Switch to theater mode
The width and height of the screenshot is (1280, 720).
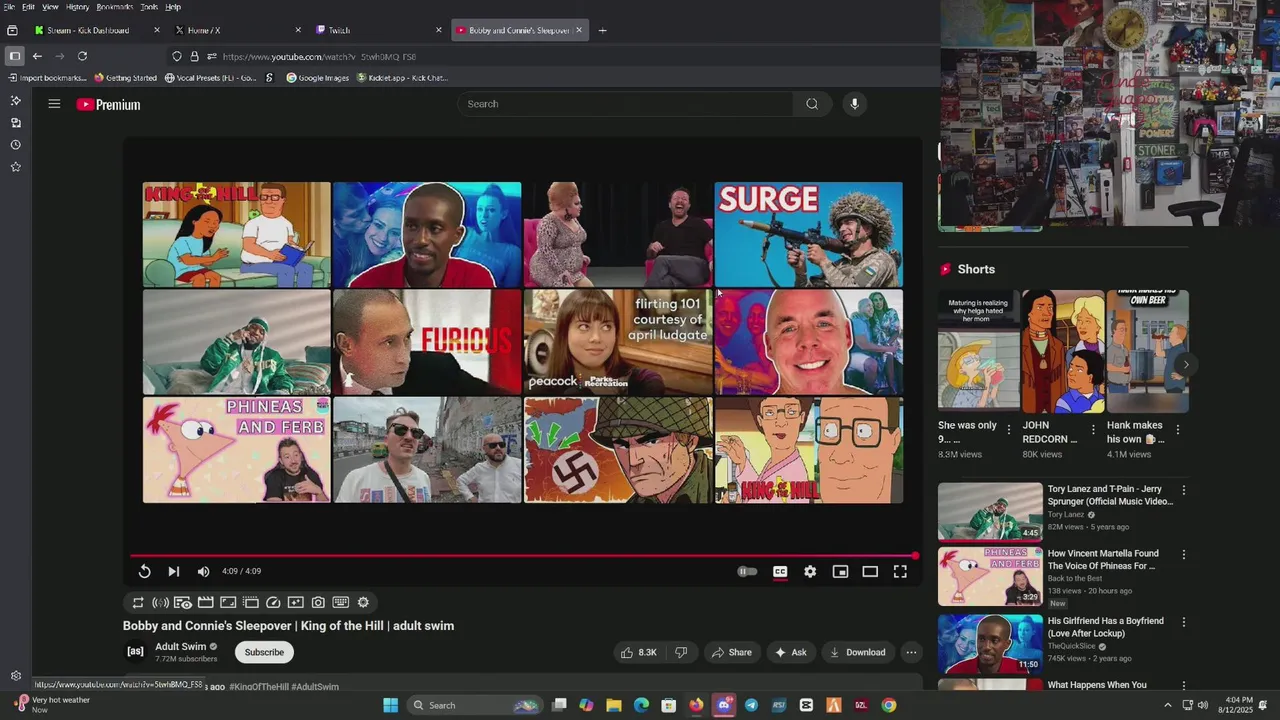click(870, 571)
